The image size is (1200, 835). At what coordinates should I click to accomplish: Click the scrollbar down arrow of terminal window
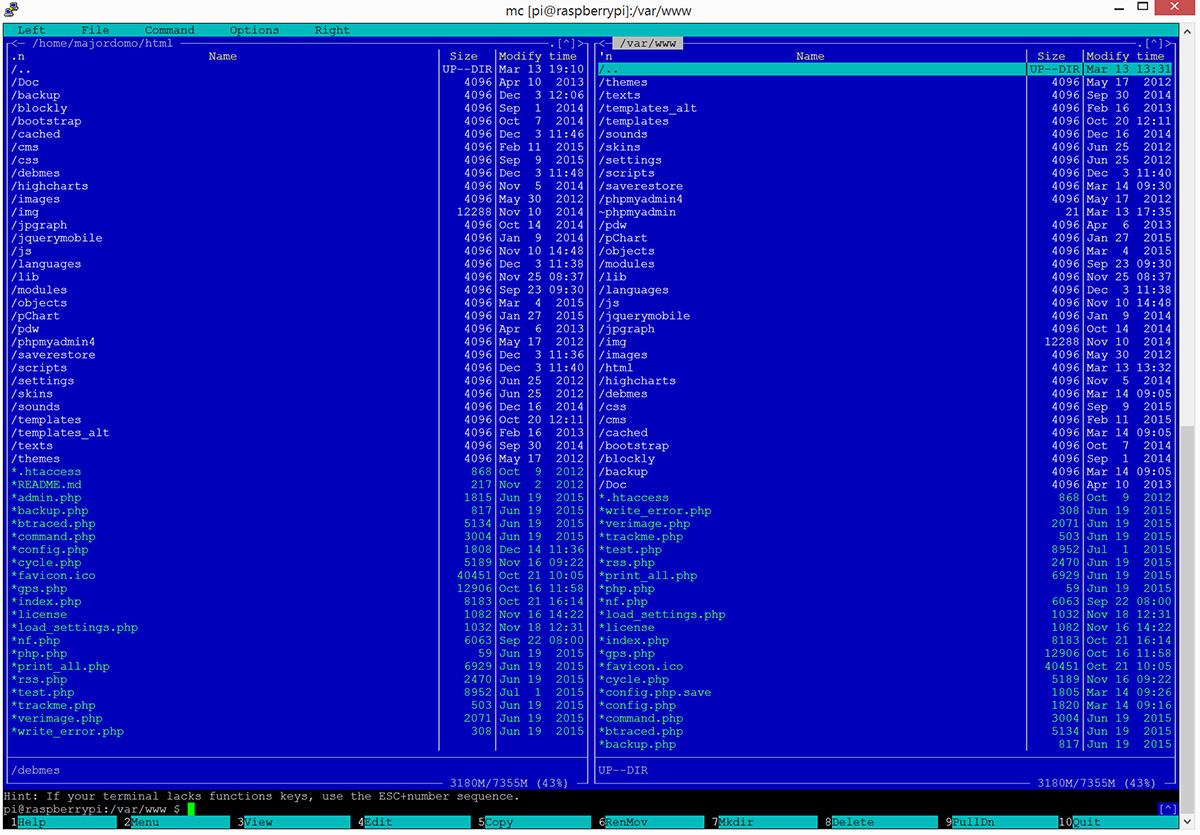tap(1187, 820)
